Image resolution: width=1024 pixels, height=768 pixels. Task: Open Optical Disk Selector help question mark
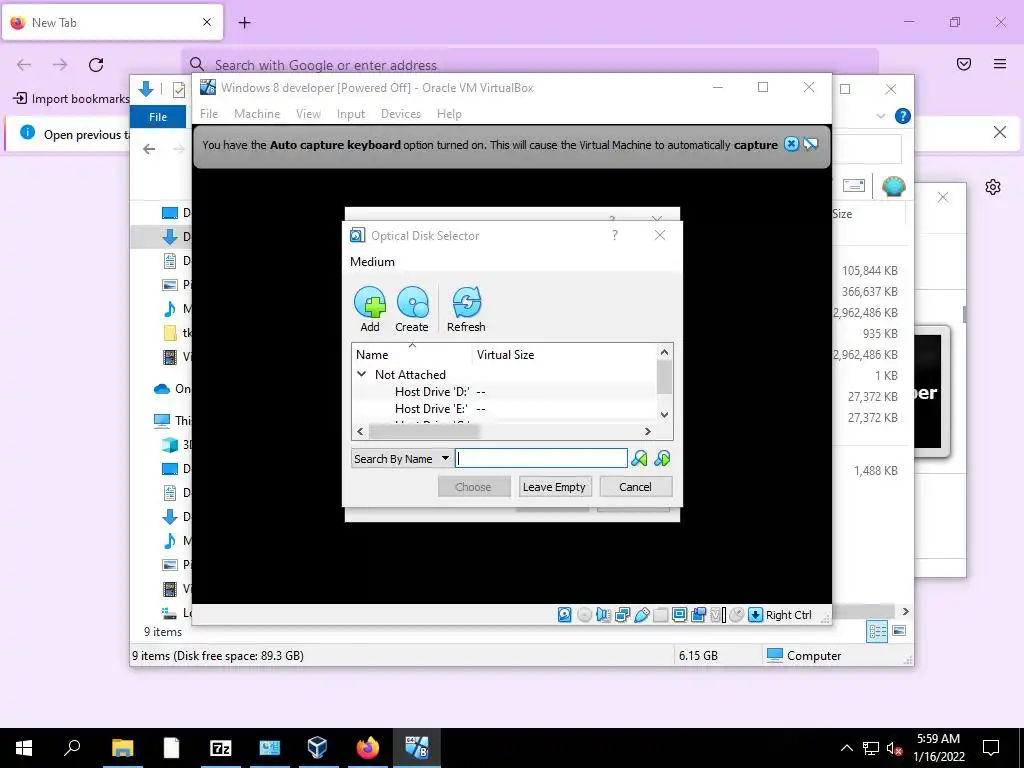click(x=615, y=235)
